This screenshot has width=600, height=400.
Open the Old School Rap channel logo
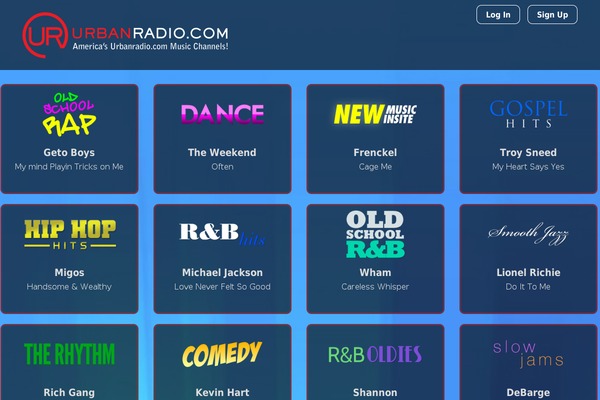click(x=69, y=114)
